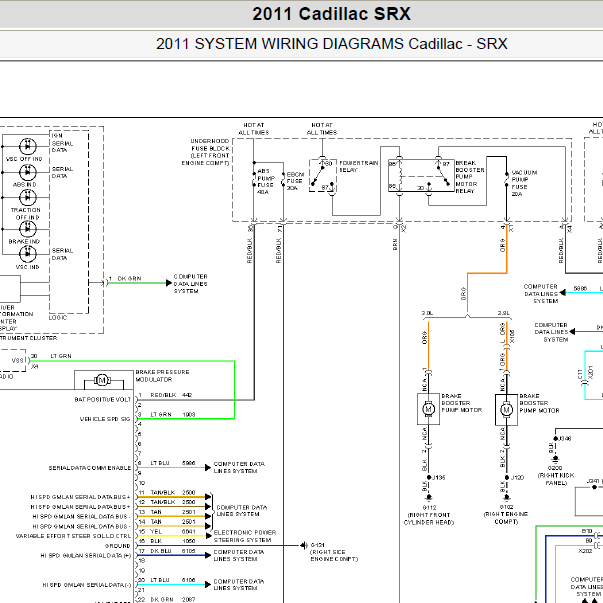Click the Brake Pressure Modulator motor symbol
The height and width of the screenshot is (603, 603).
[102, 381]
